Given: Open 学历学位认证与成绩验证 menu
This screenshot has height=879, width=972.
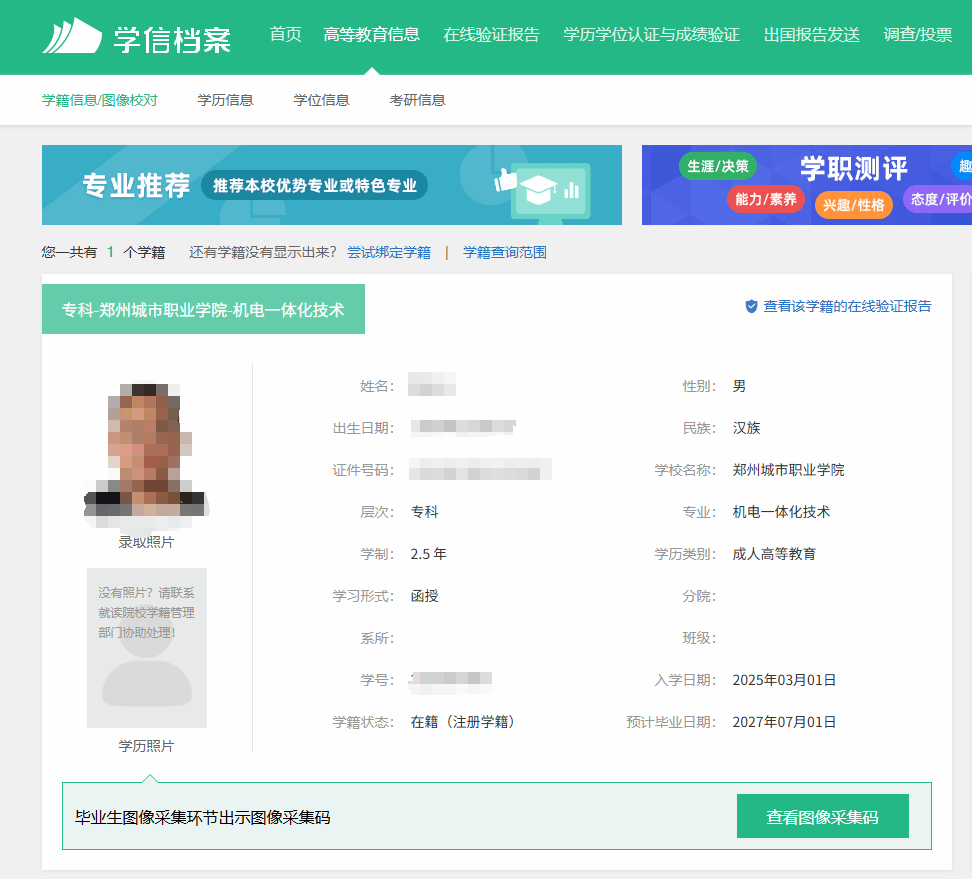Looking at the screenshot, I should pos(651,35).
